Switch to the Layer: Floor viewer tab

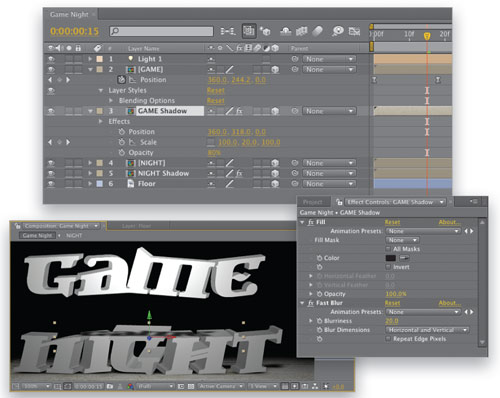tap(136, 226)
